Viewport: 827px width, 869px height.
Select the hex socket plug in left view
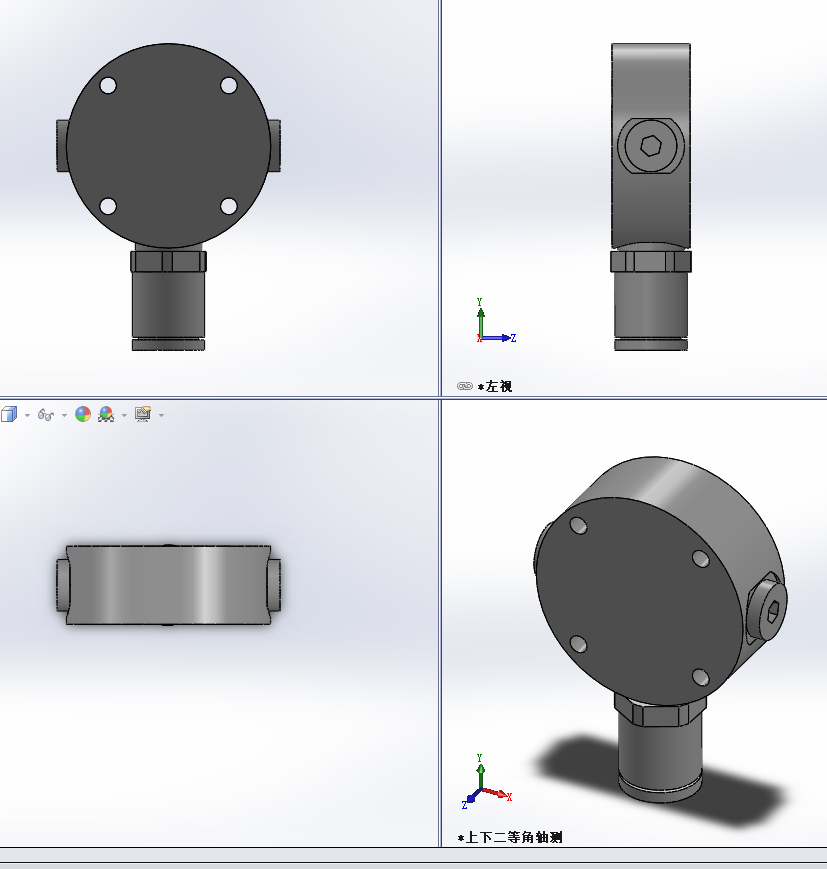click(651, 146)
